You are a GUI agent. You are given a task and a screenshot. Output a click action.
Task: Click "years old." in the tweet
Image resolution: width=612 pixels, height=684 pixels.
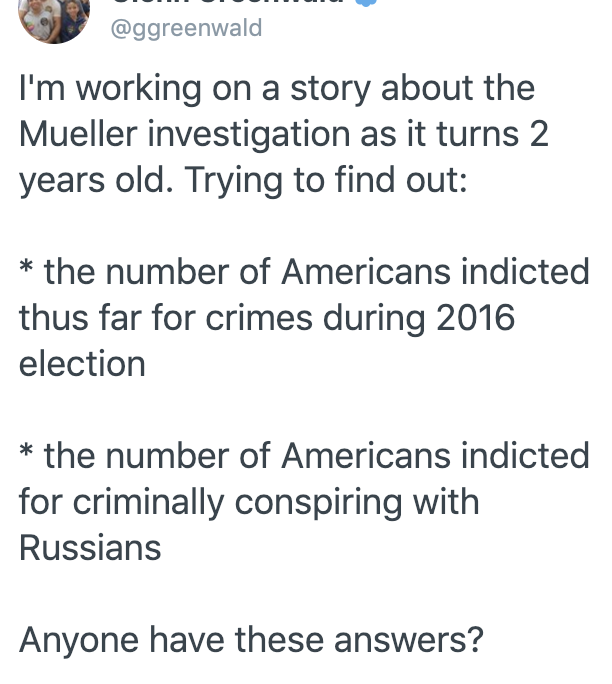96,180
